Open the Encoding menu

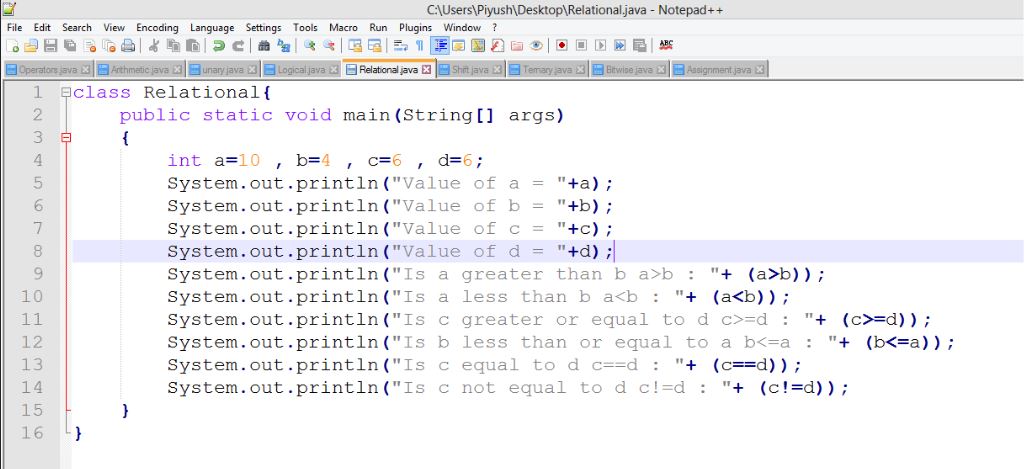[157, 27]
